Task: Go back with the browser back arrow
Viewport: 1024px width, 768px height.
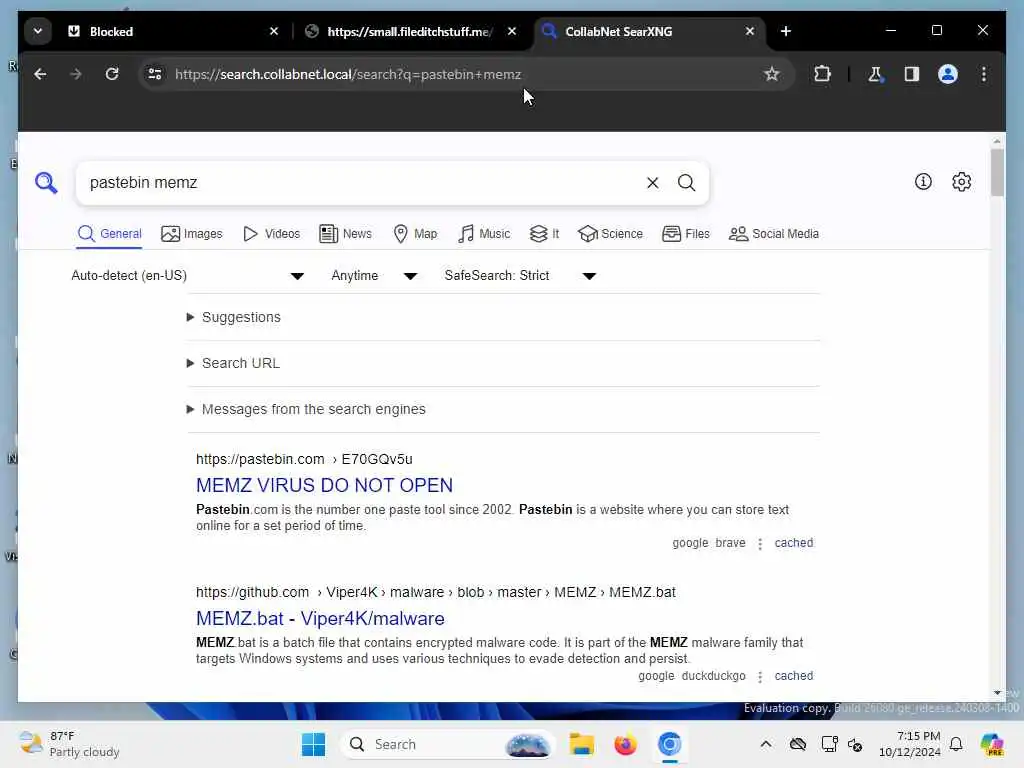Action: [x=40, y=74]
